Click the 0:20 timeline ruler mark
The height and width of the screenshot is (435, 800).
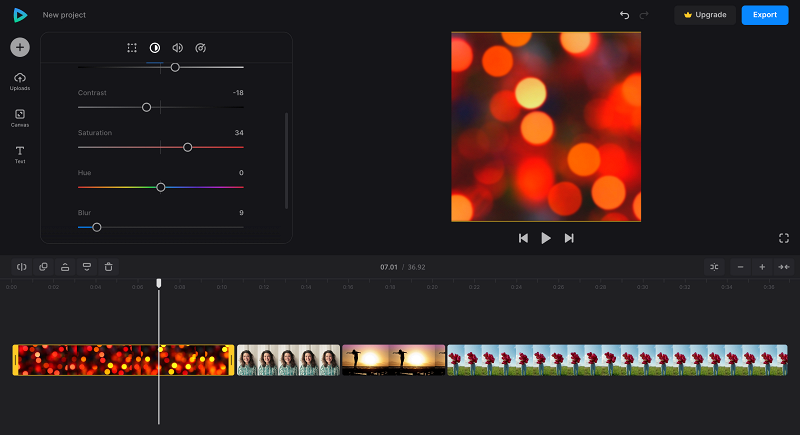[432, 287]
